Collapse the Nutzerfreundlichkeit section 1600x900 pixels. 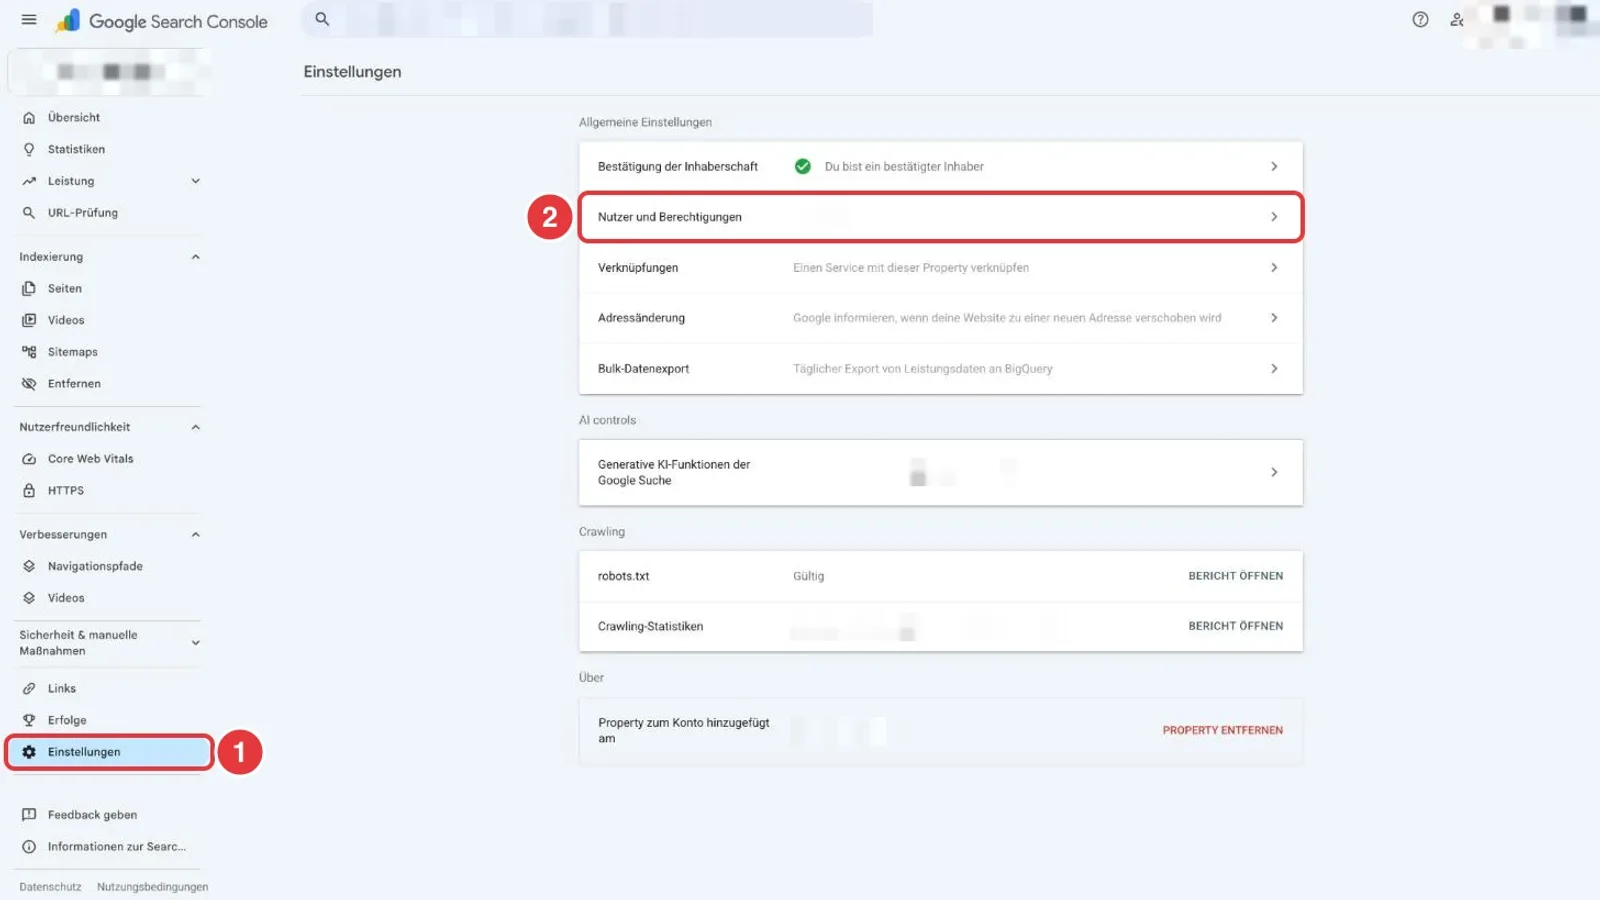pyautogui.click(x=196, y=427)
